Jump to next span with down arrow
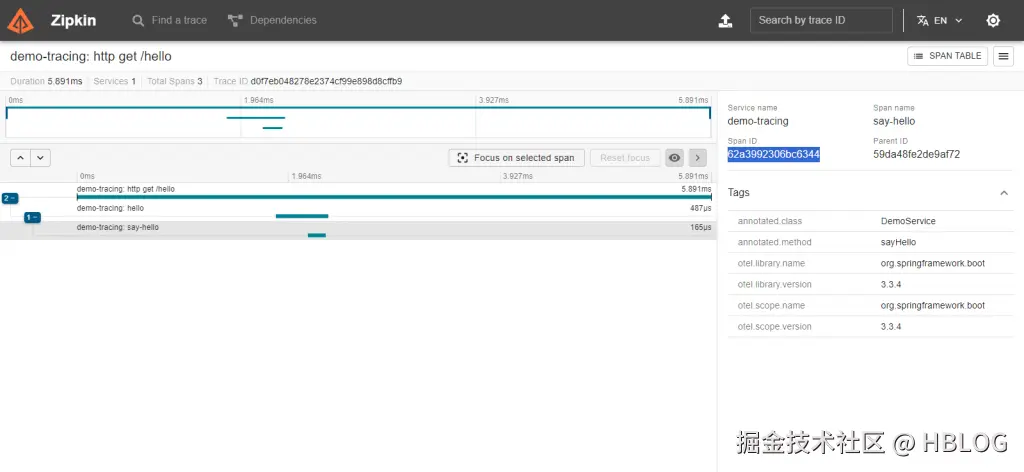 tap(40, 157)
